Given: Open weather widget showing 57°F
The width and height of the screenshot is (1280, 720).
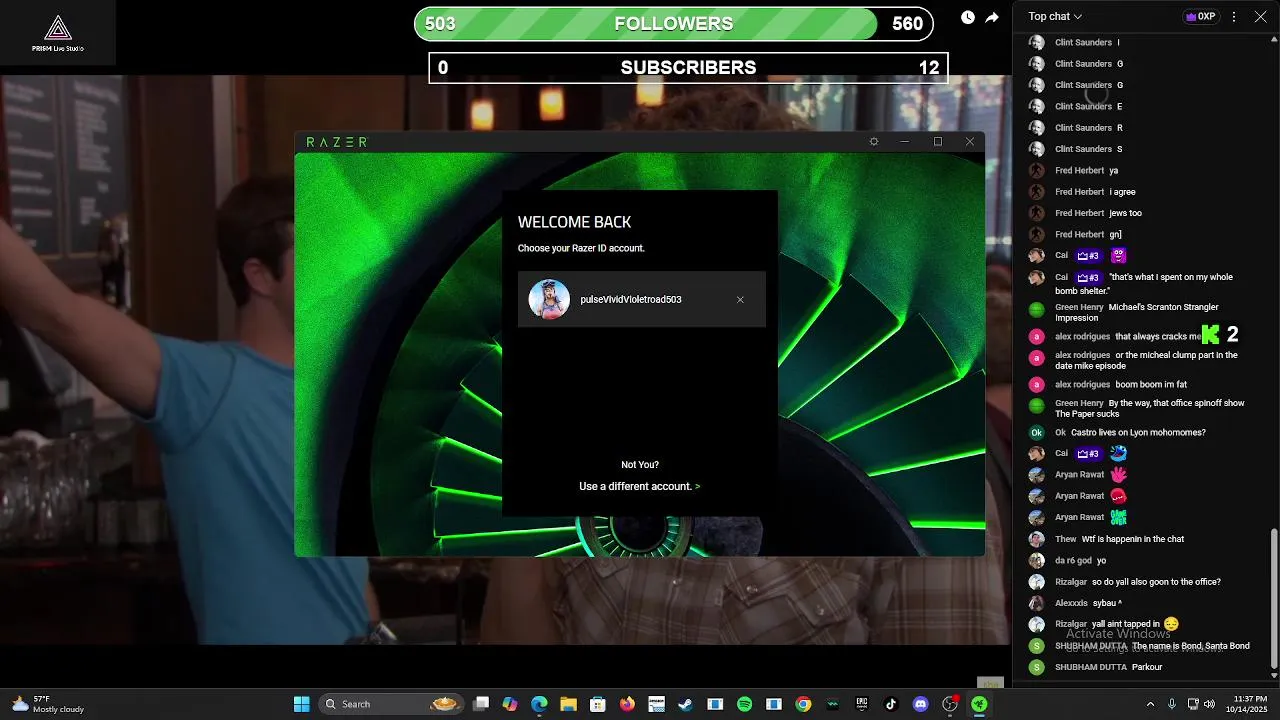Looking at the screenshot, I should coord(47,704).
